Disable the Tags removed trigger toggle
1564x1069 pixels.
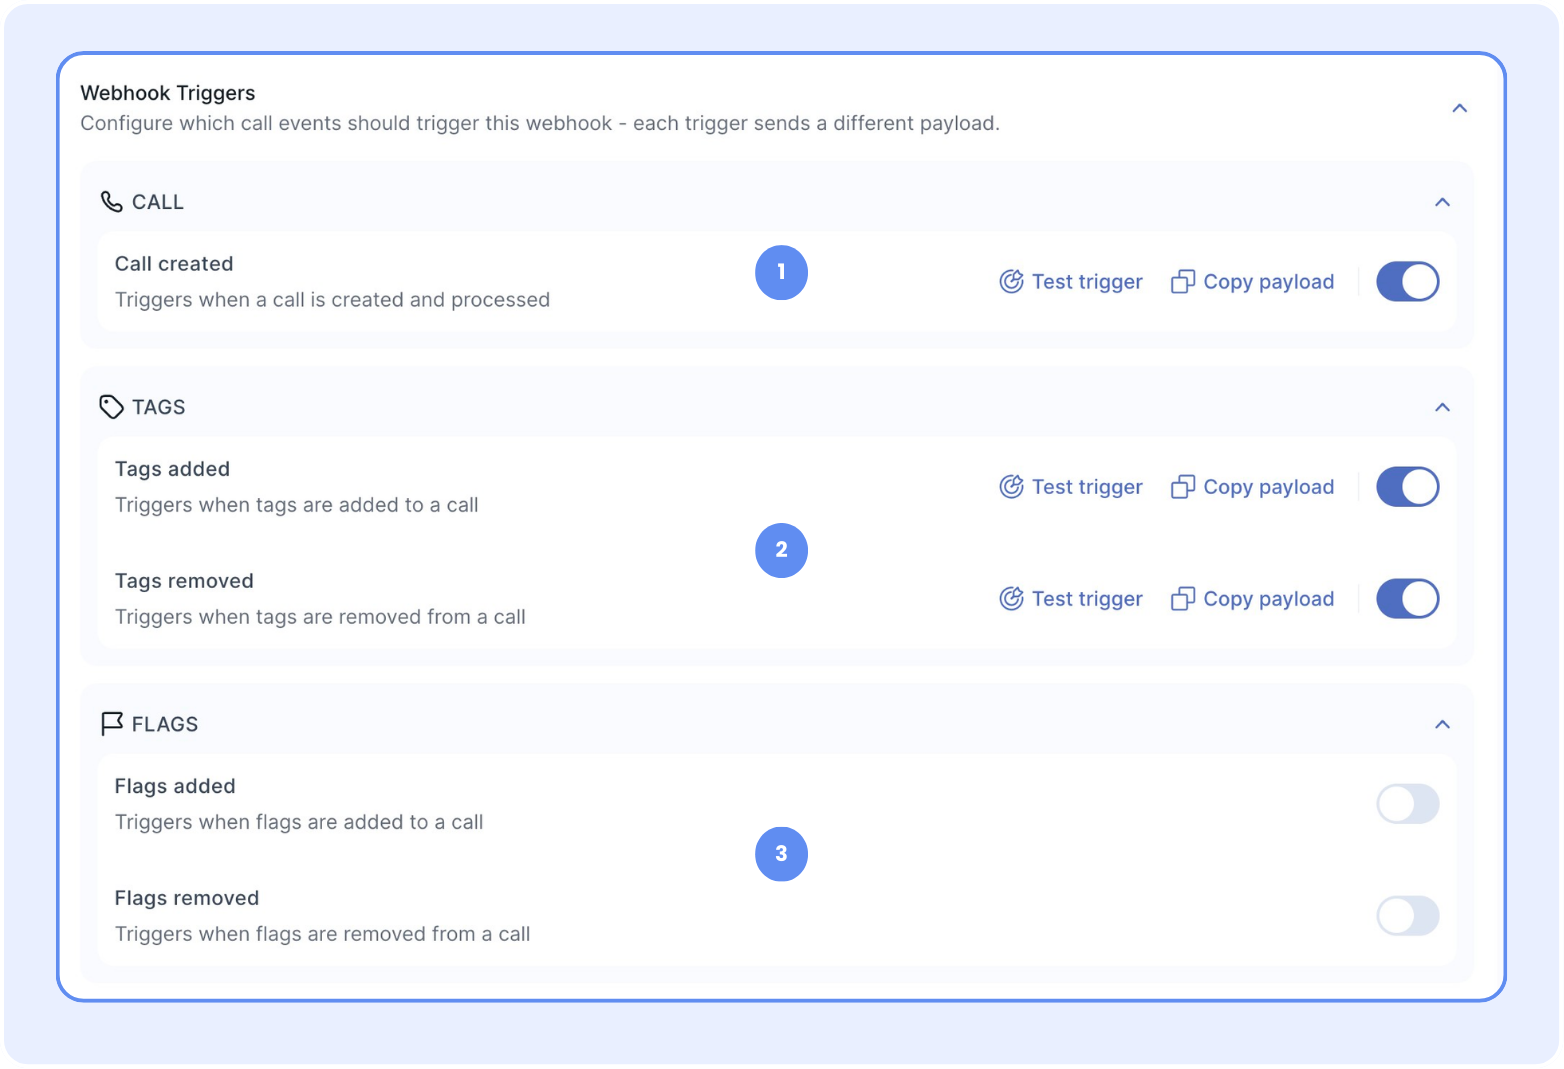pos(1407,599)
